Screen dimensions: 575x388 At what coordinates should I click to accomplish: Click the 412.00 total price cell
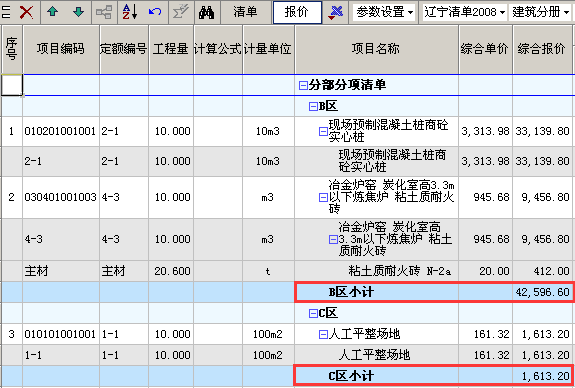pos(543,271)
